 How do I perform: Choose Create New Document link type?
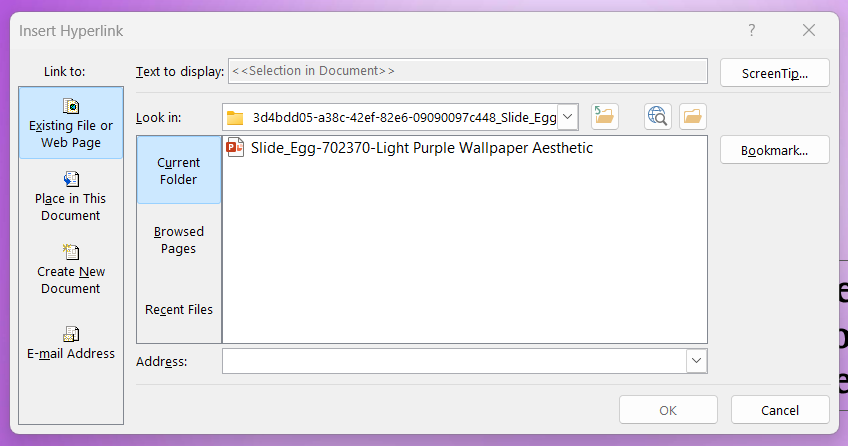pos(71,269)
